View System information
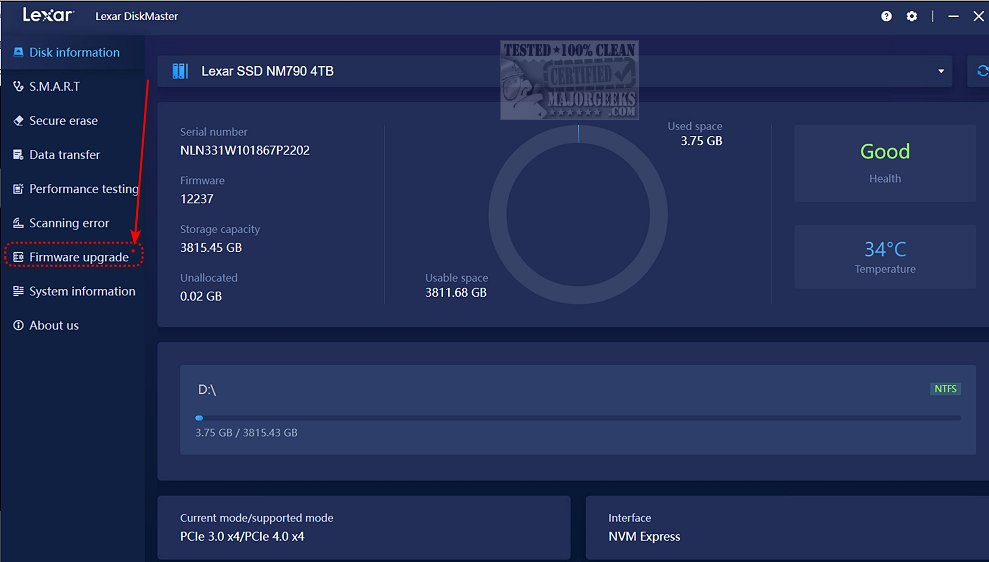Viewport: 989px width, 562px height. 73,291
